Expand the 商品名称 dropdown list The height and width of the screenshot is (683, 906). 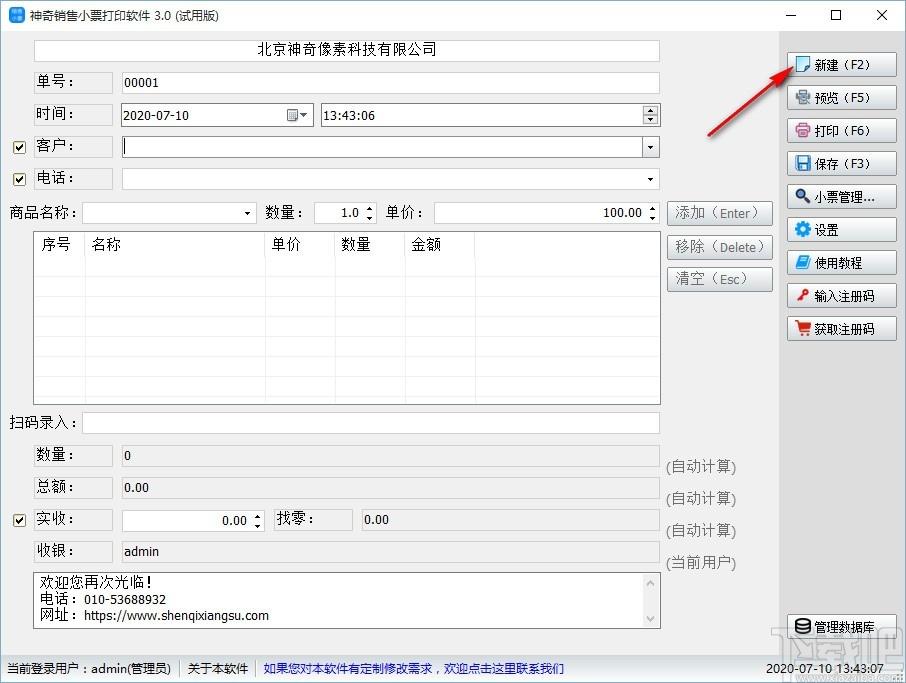[247, 213]
